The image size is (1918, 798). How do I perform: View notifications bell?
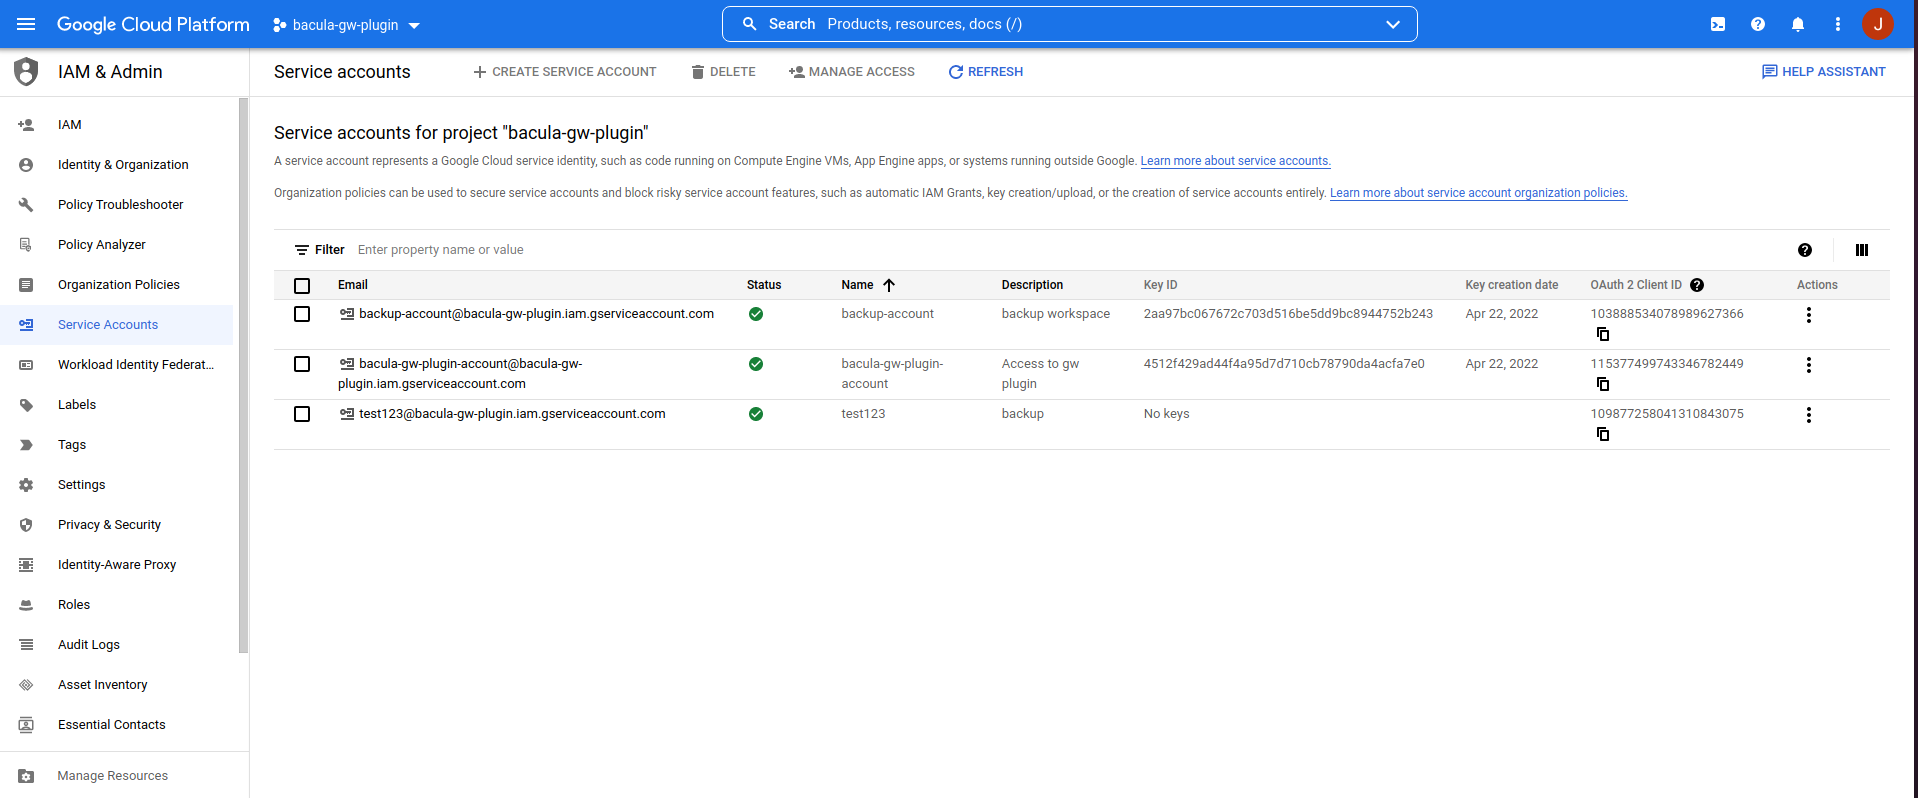coord(1798,24)
